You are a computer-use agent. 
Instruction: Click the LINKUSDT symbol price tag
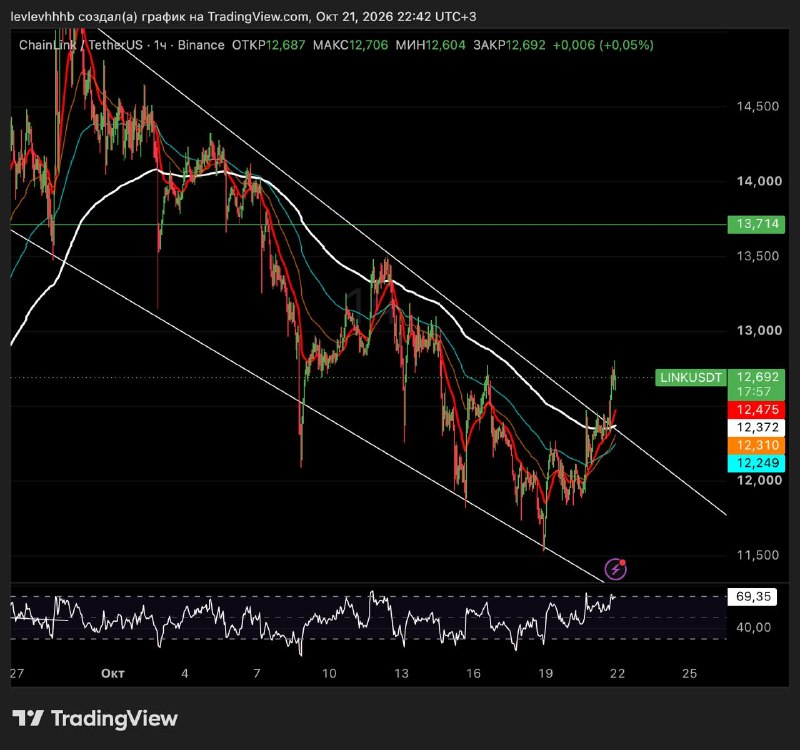pos(691,378)
